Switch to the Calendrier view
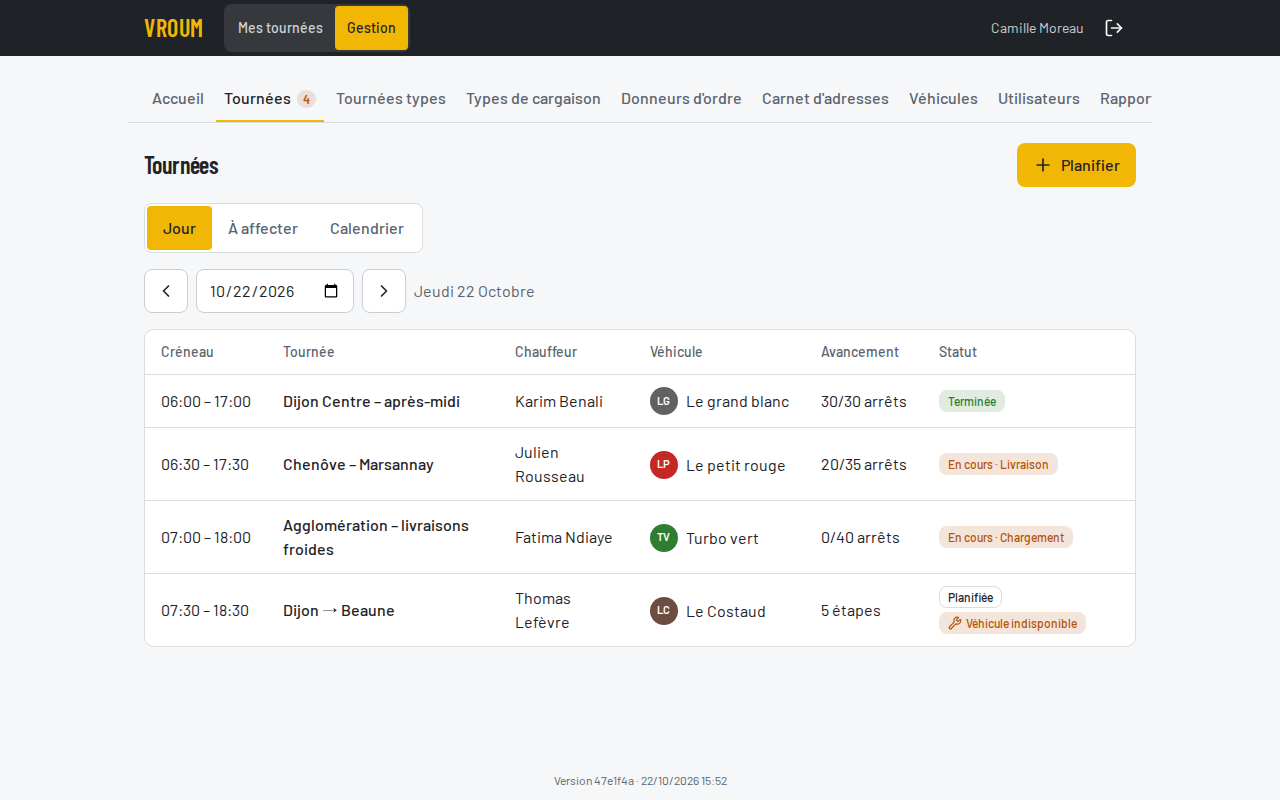Viewport: 1280px width, 800px height. pos(367,228)
